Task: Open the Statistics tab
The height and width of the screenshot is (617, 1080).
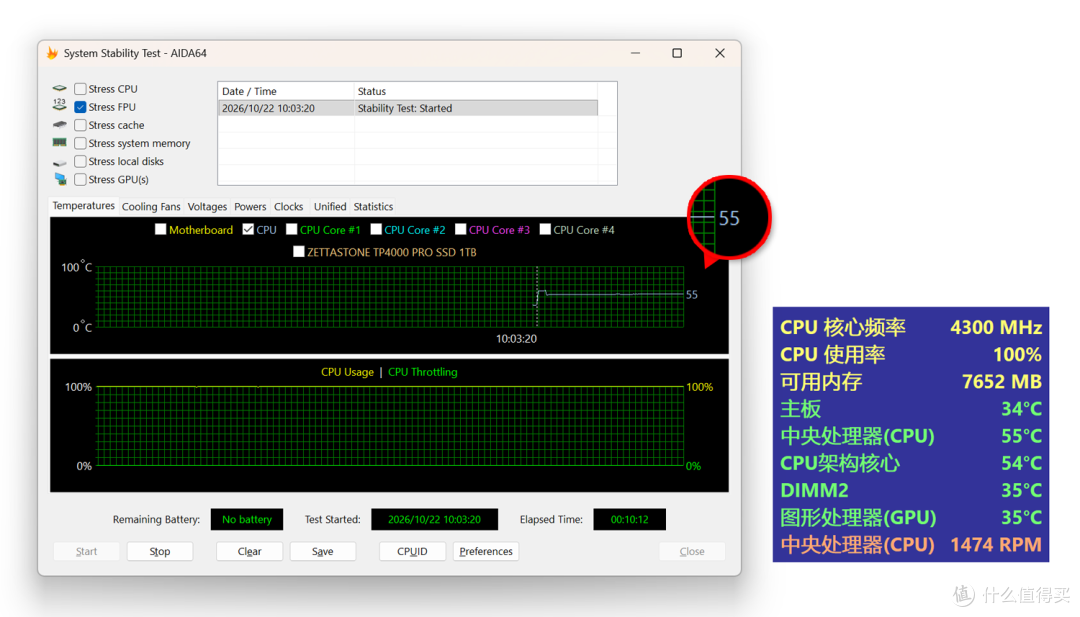Action: tap(373, 207)
